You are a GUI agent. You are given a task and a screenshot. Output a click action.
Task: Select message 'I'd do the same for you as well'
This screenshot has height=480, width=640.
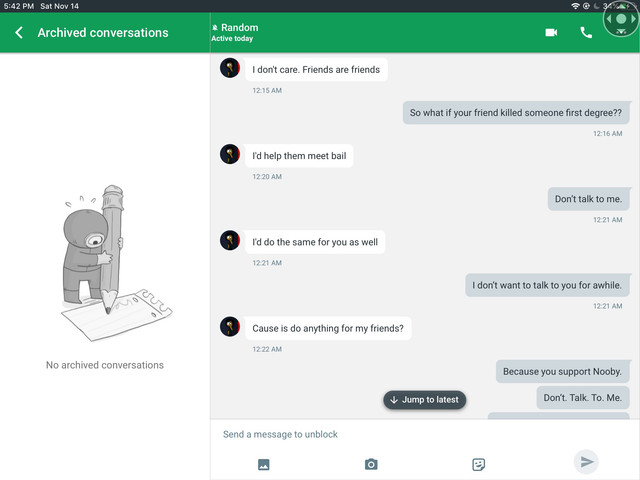coord(315,242)
